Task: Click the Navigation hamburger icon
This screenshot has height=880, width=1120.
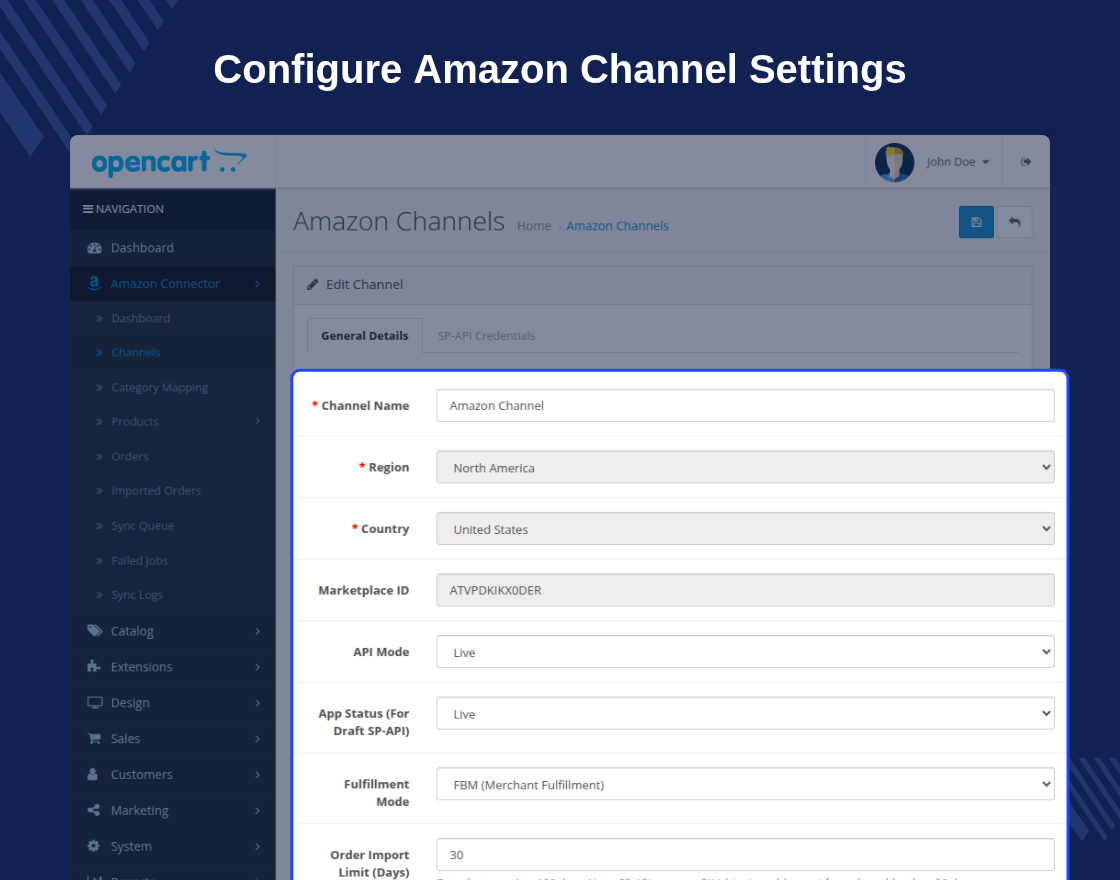Action: (x=88, y=209)
